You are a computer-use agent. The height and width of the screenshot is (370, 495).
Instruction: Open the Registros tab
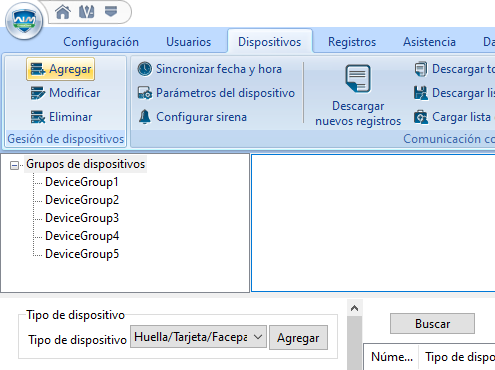coord(352,42)
